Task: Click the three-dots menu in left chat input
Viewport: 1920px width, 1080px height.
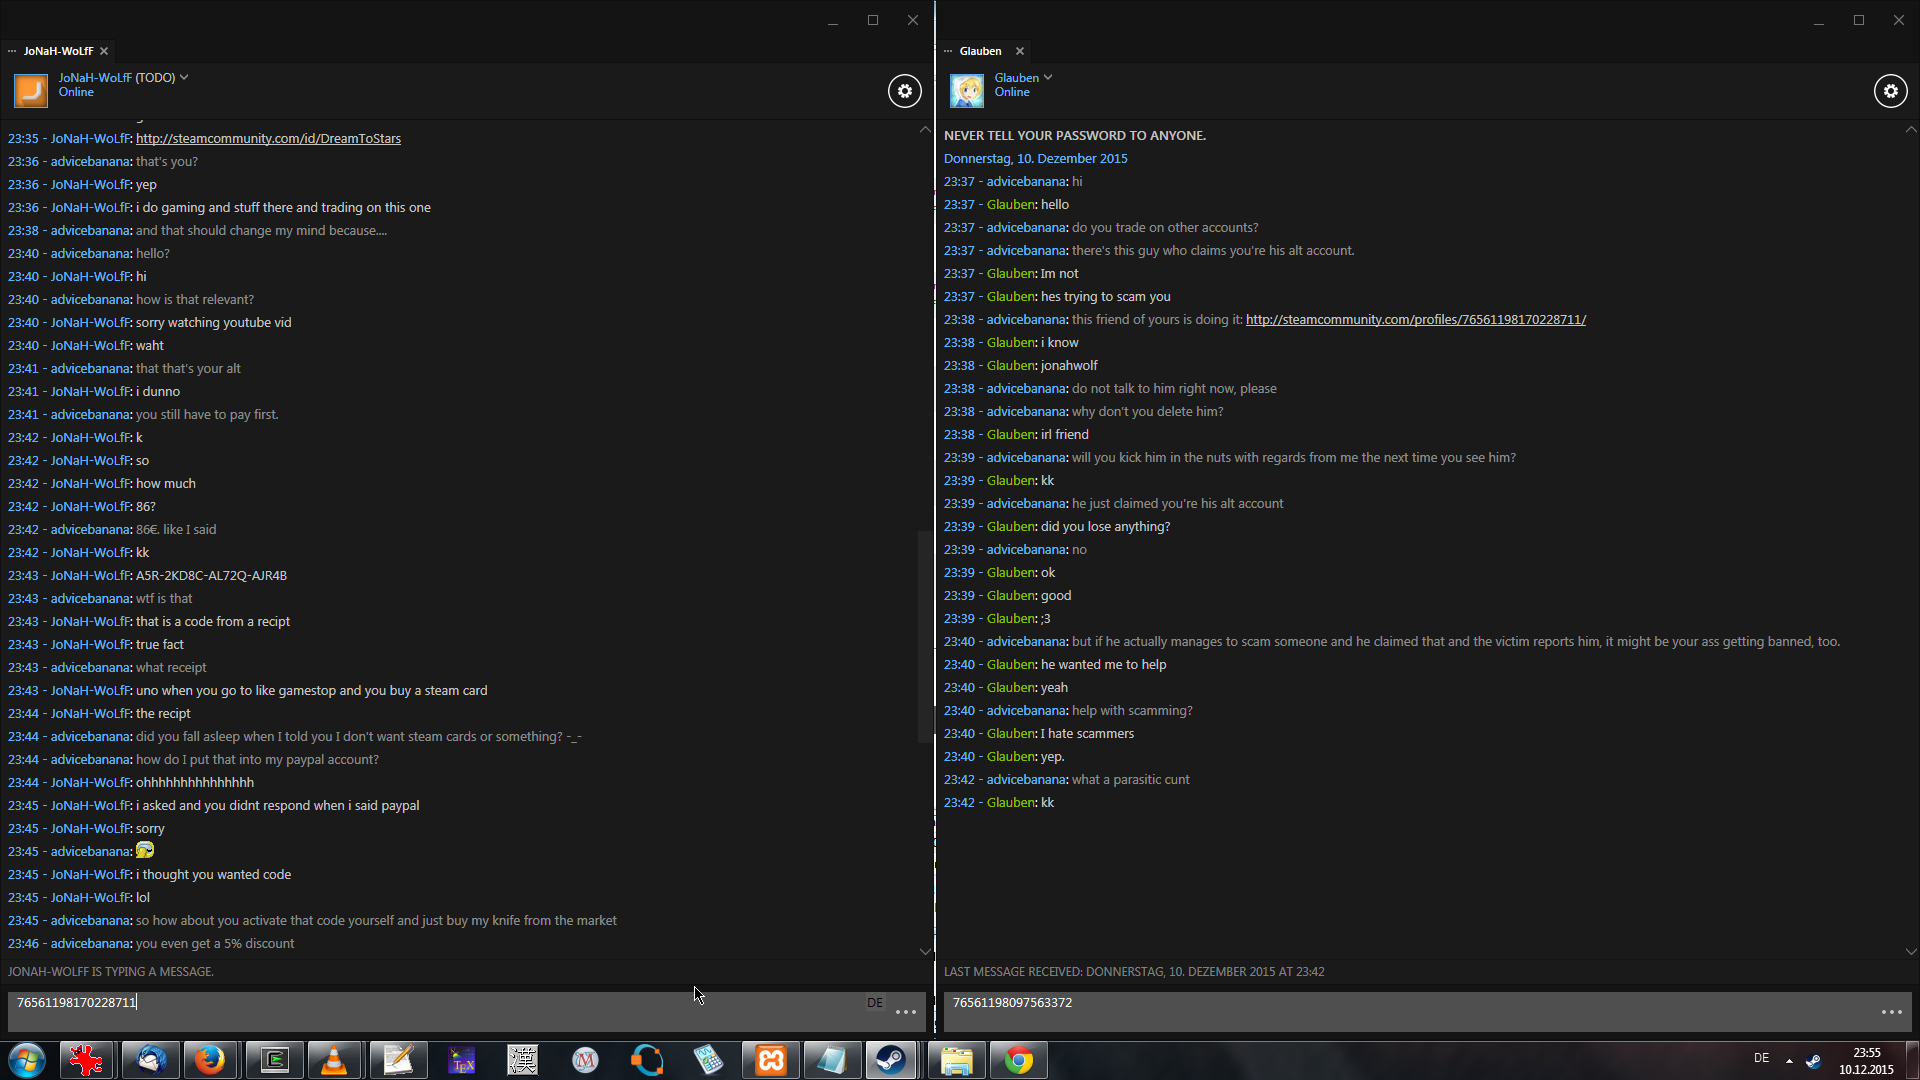Action: (906, 1012)
